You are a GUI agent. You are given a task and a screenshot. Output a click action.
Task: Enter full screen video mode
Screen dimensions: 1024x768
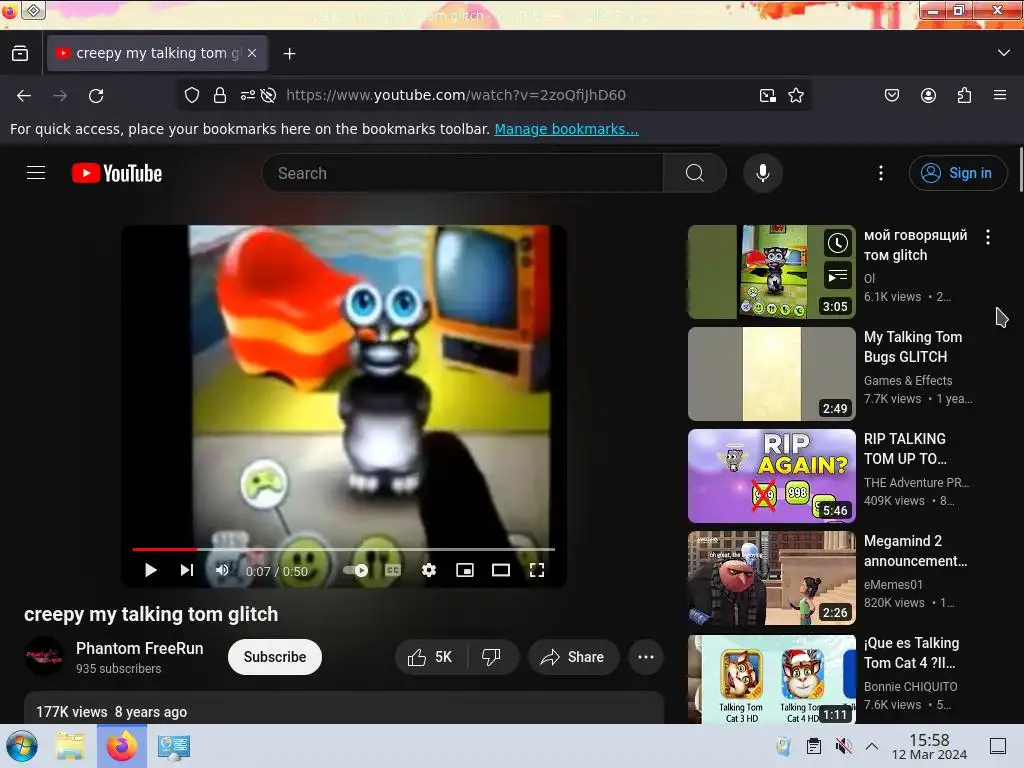(x=537, y=570)
